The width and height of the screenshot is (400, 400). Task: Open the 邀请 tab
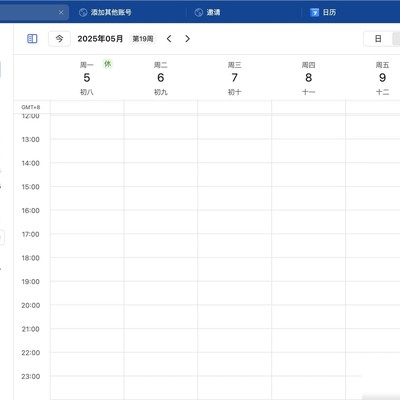click(207, 12)
